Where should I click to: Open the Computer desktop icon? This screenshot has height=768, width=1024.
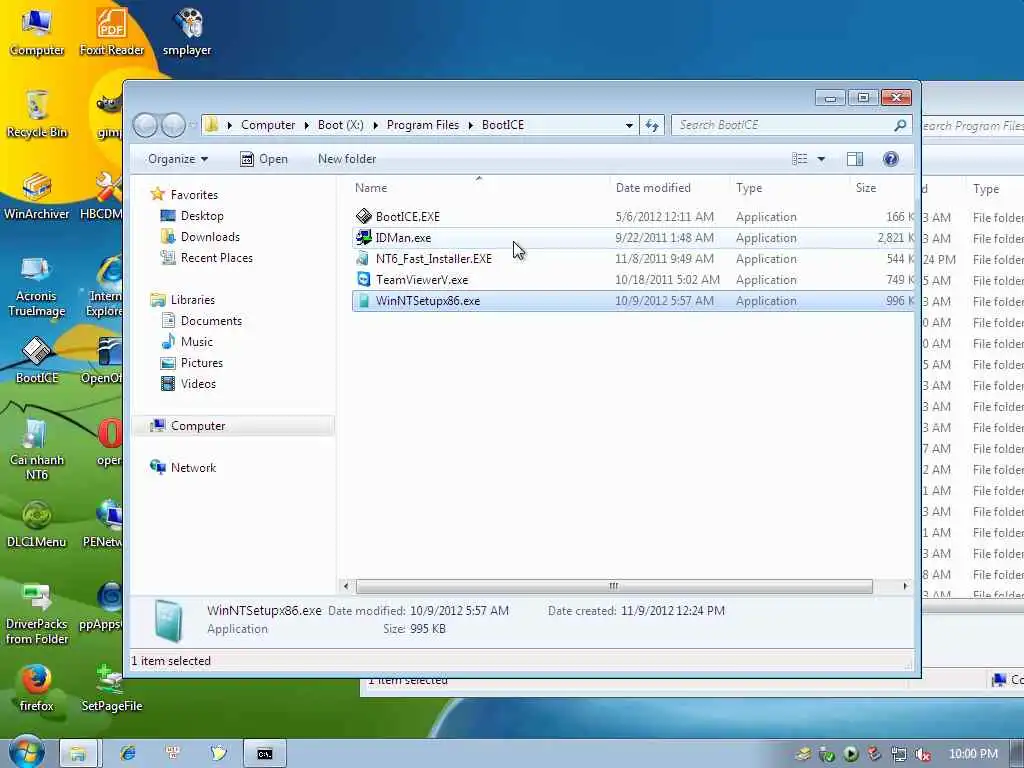[x=37, y=31]
